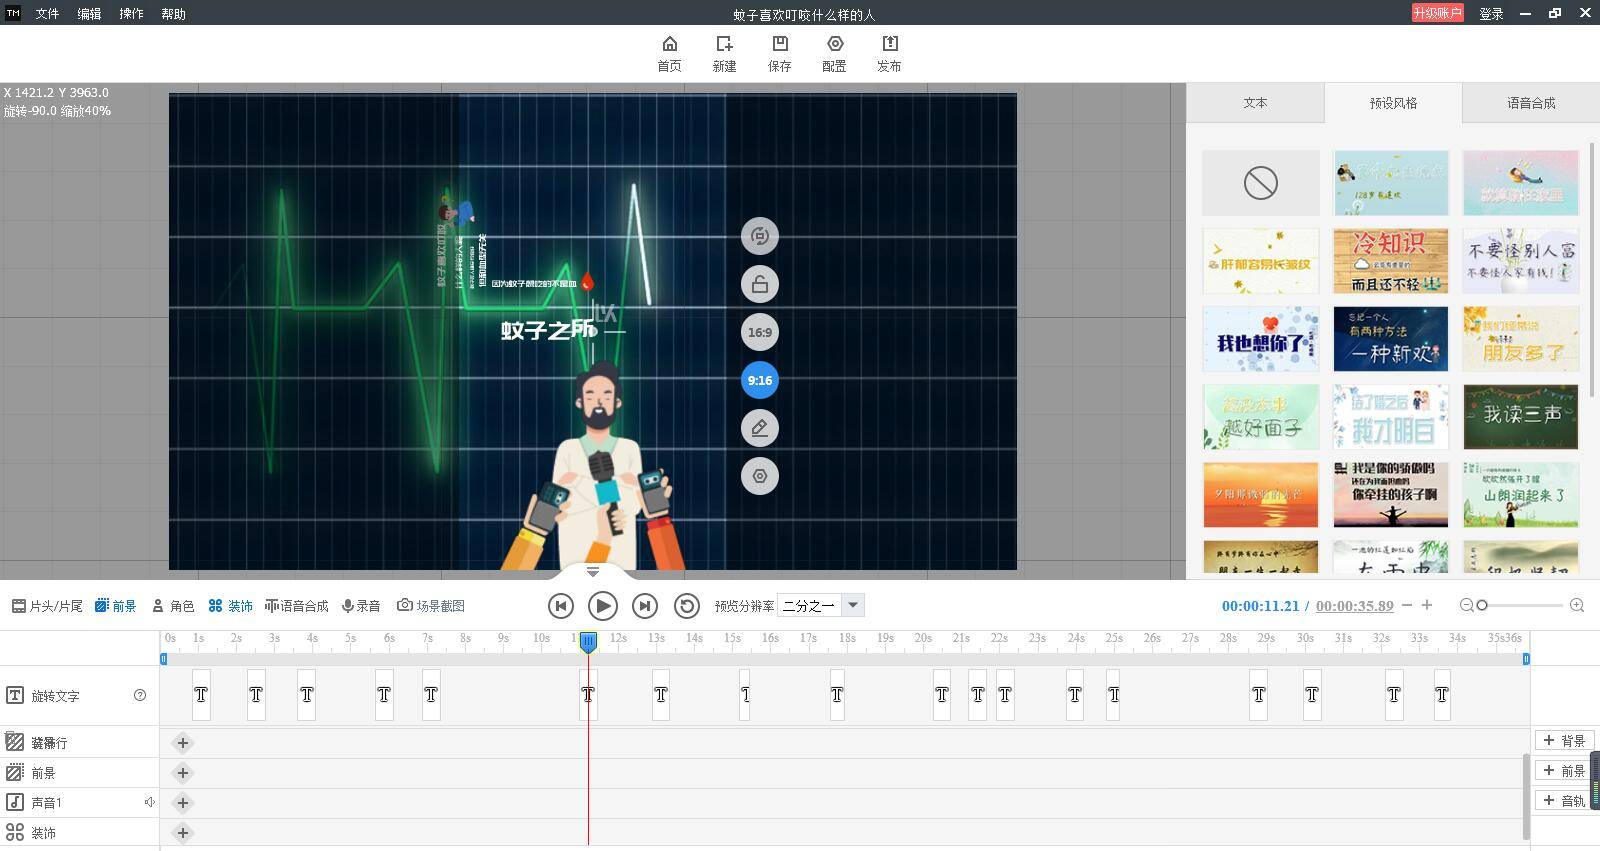Choose the 冷知识 preset style thumbnail
This screenshot has height=851, width=1600.
point(1390,261)
